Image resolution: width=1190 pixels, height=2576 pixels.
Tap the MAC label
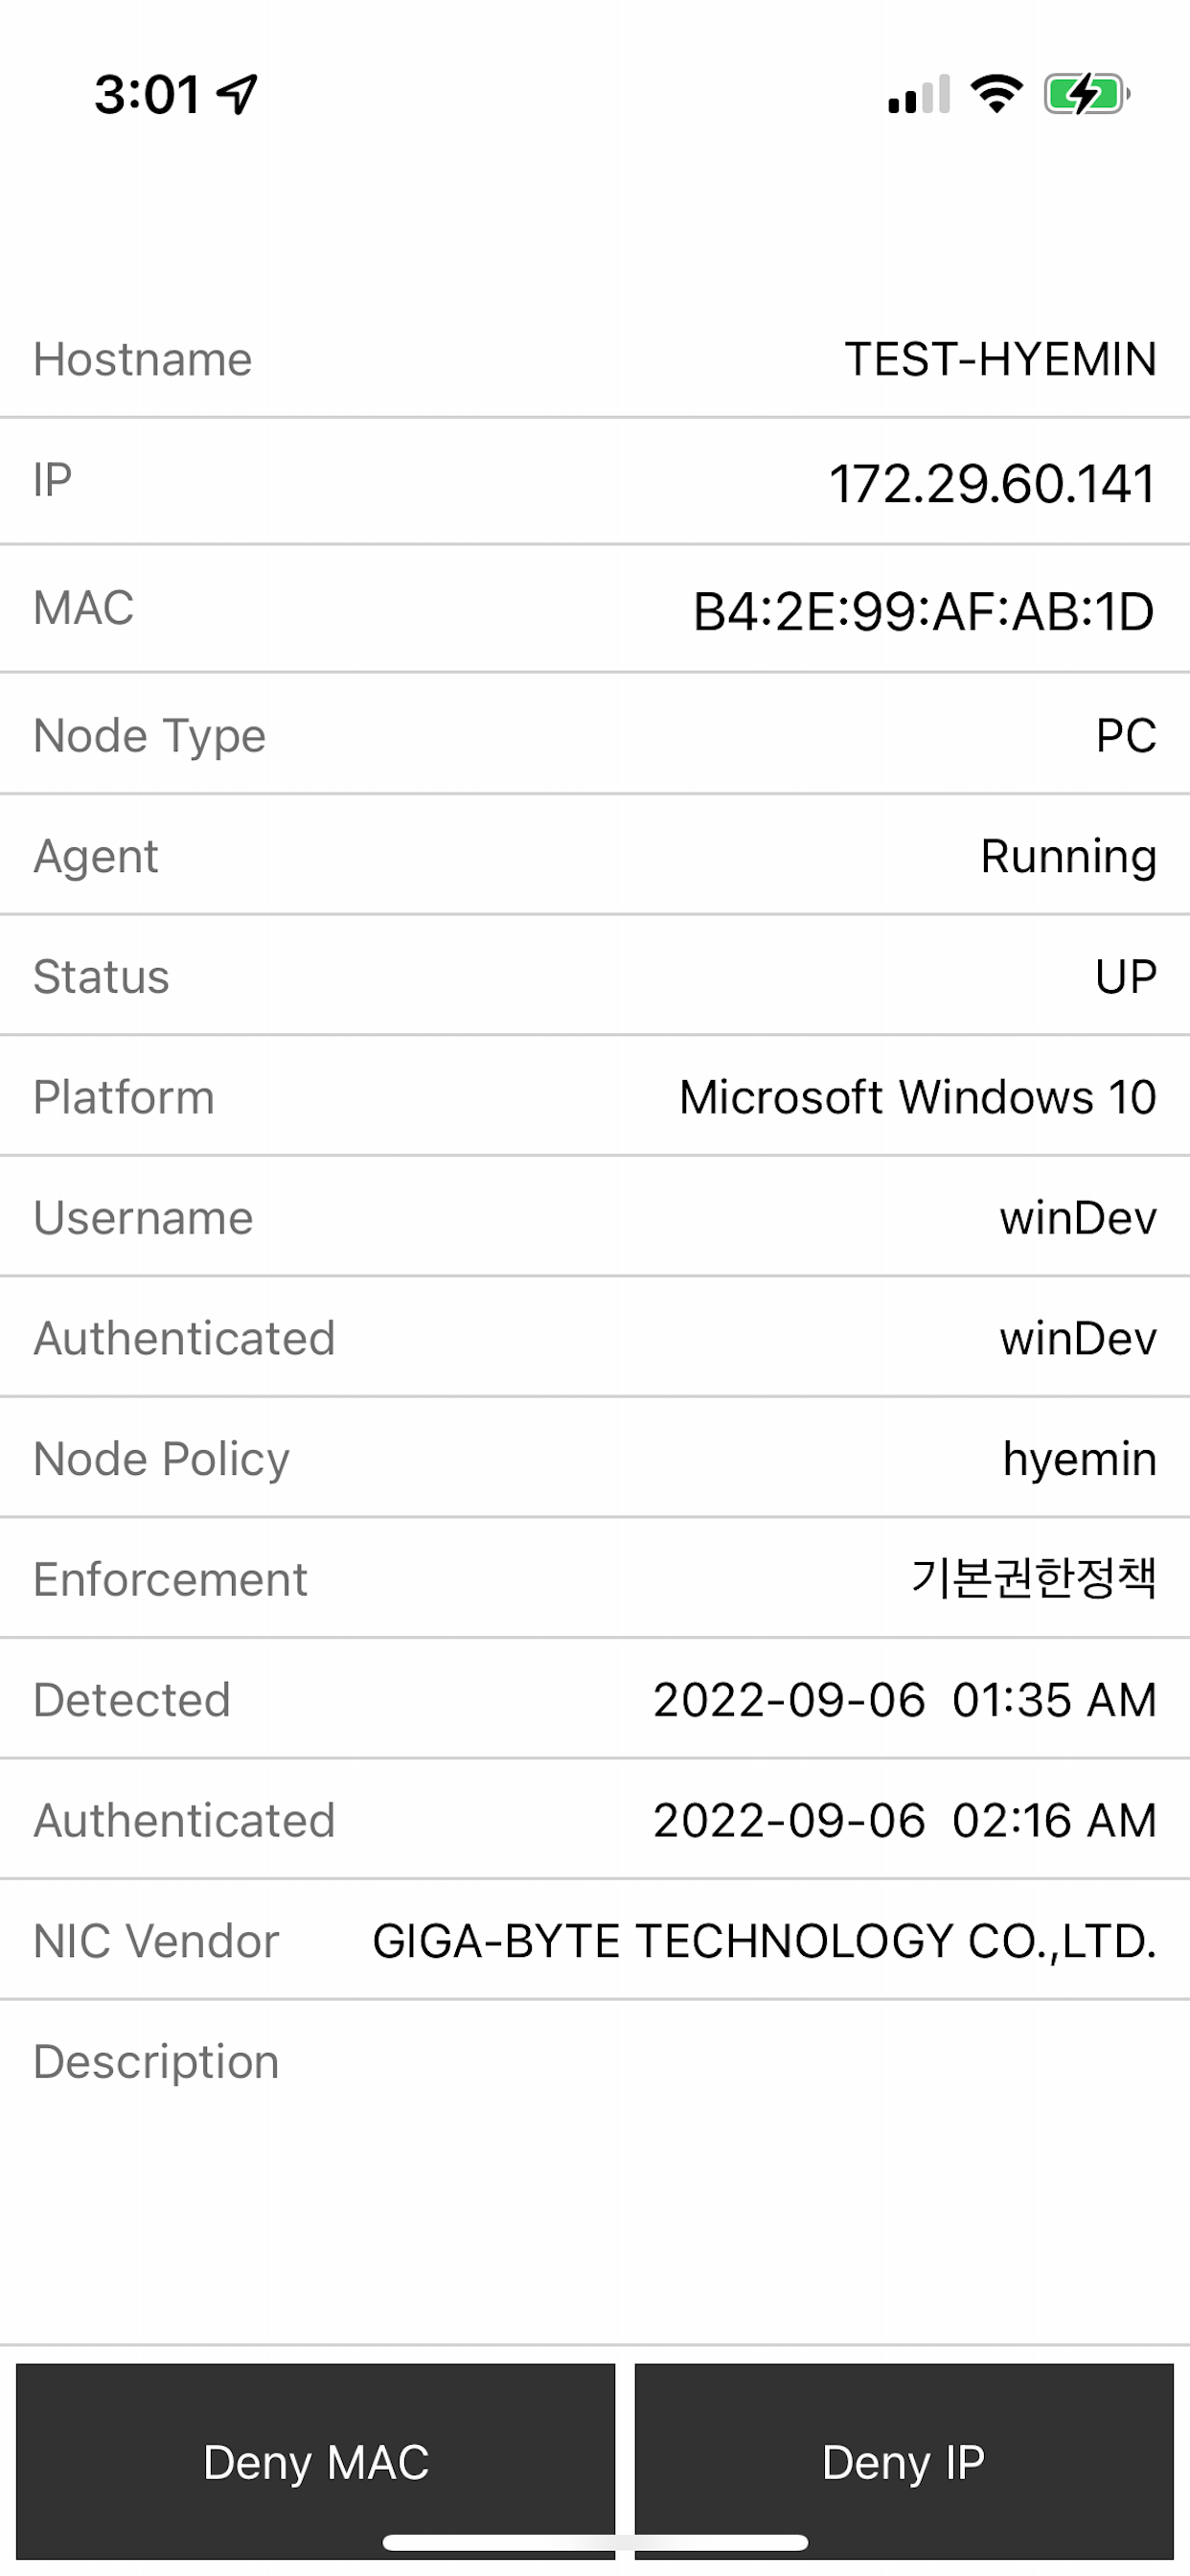coord(84,608)
